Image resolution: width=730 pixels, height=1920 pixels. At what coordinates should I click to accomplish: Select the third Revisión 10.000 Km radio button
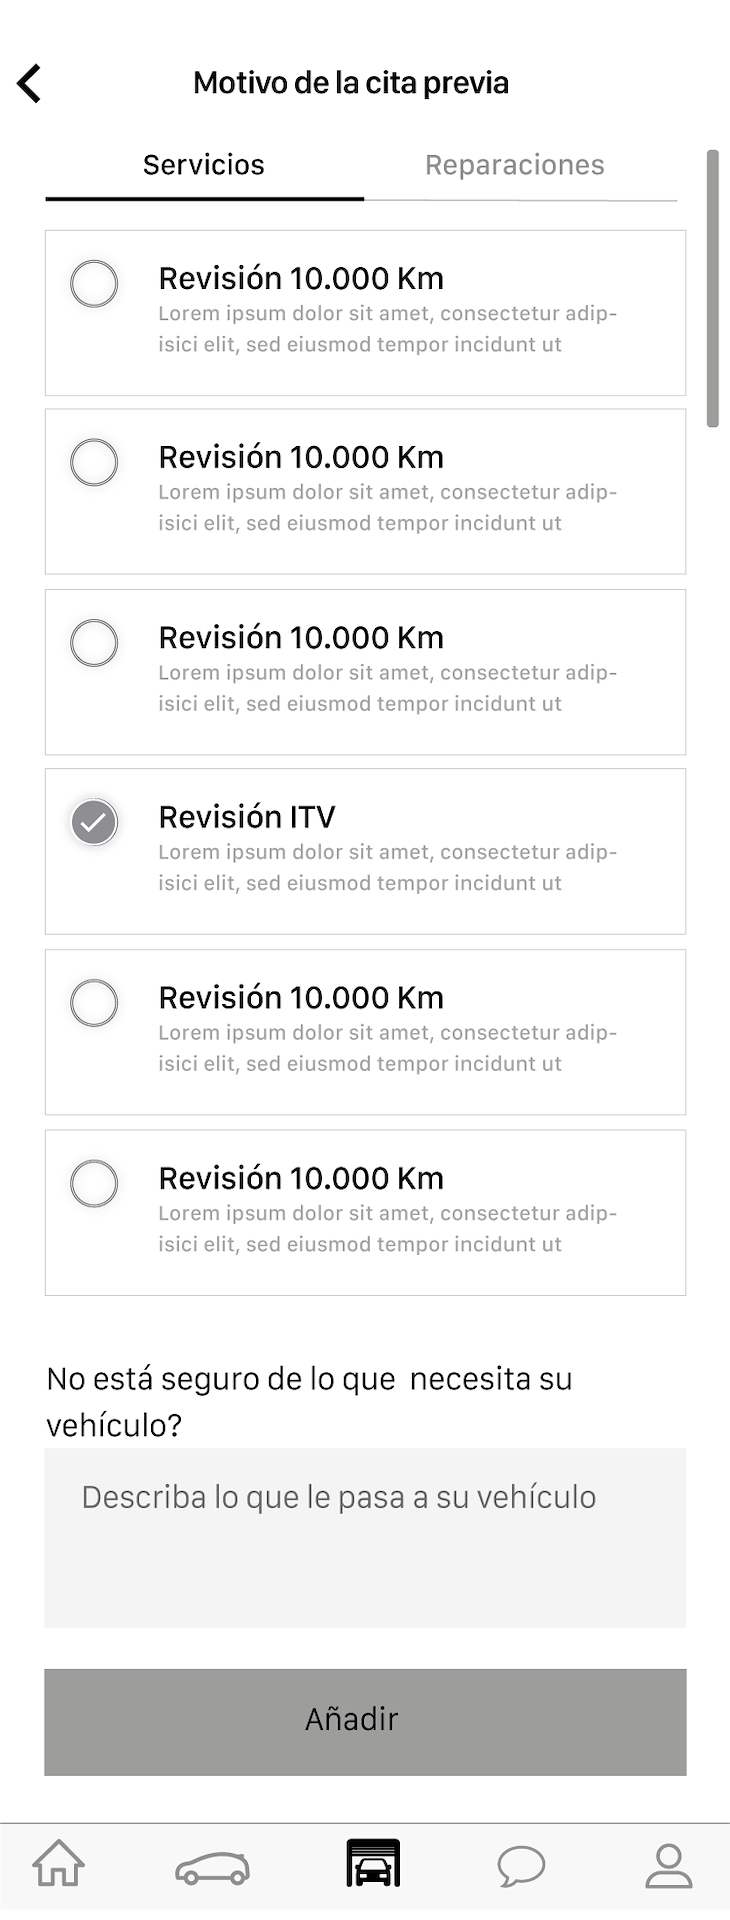94,642
